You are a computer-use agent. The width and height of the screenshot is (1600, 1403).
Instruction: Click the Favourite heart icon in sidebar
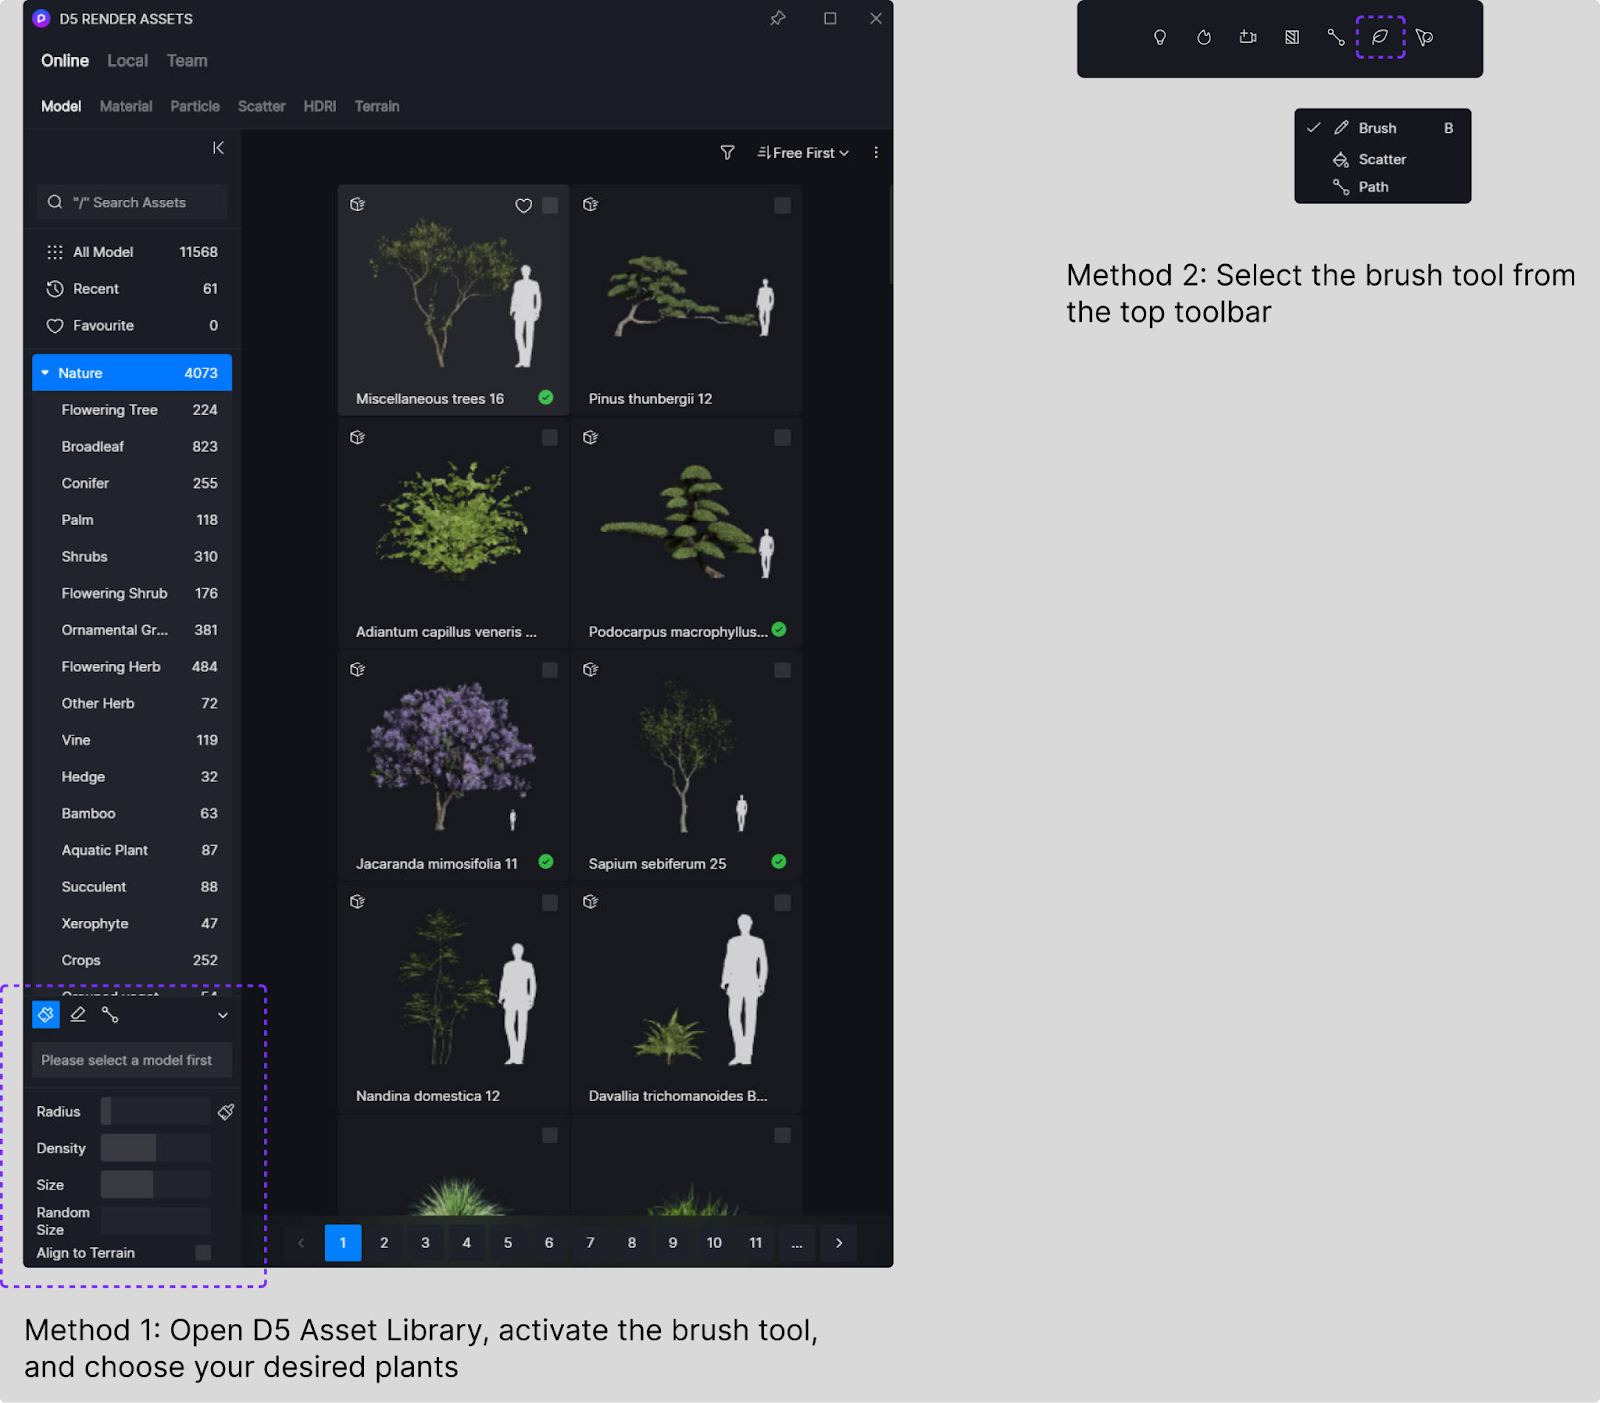[55, 326]
